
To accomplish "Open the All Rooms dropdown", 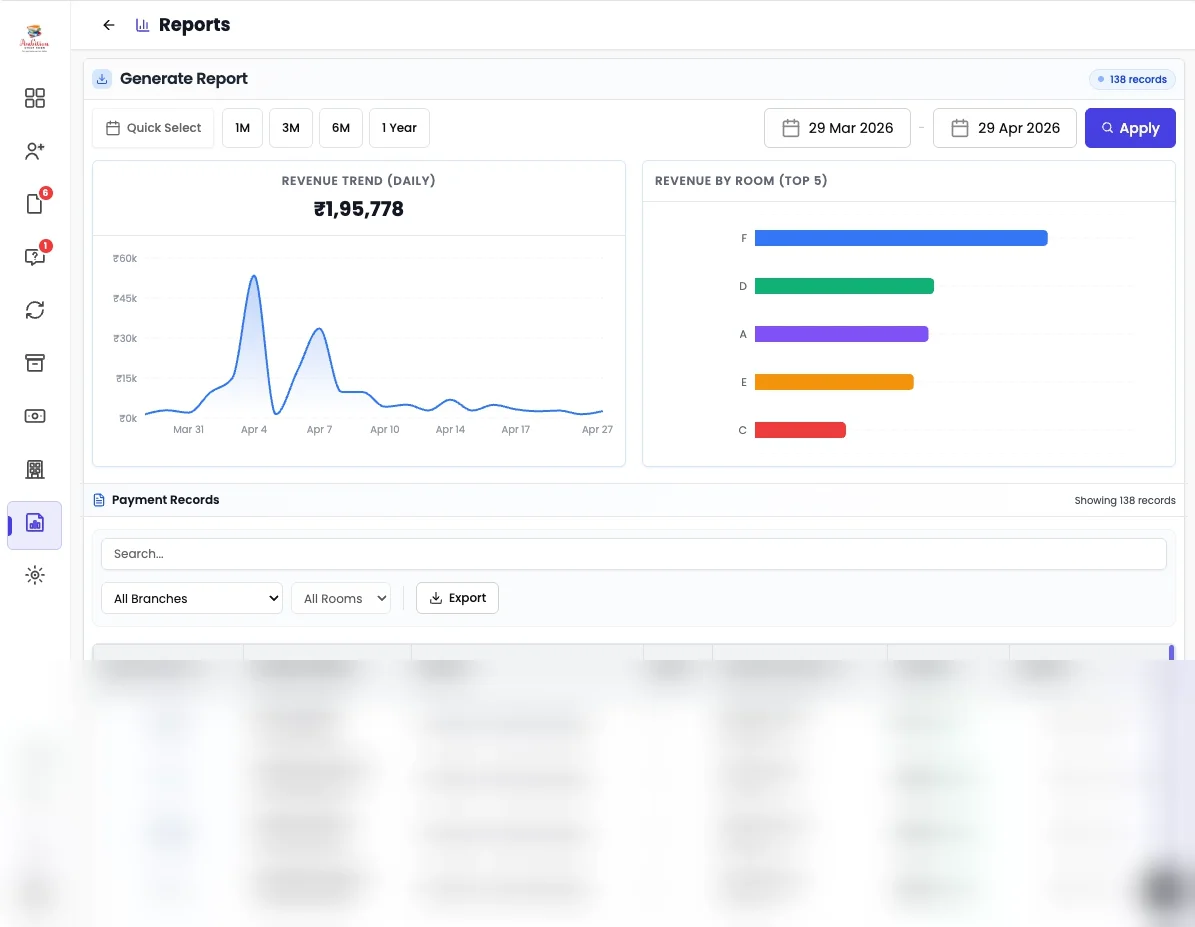I will (341, 598).
